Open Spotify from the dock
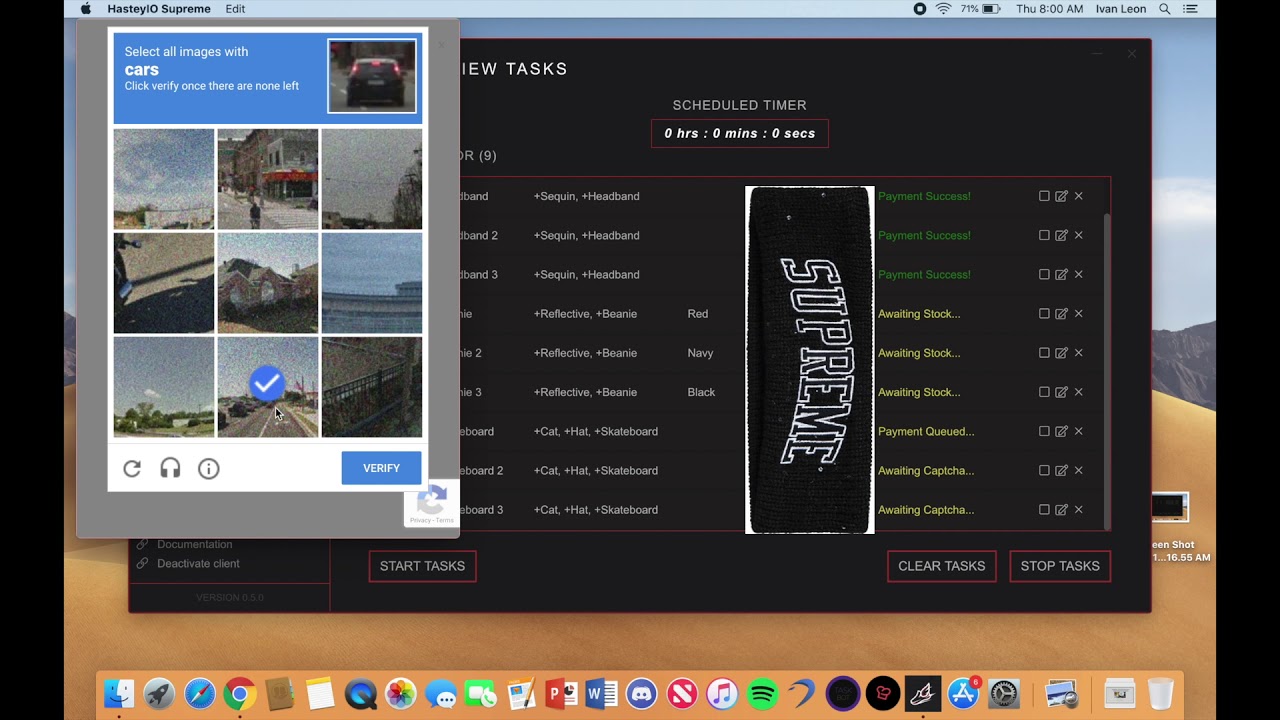This screenshot has width=1280, height=720. [762, 693]
